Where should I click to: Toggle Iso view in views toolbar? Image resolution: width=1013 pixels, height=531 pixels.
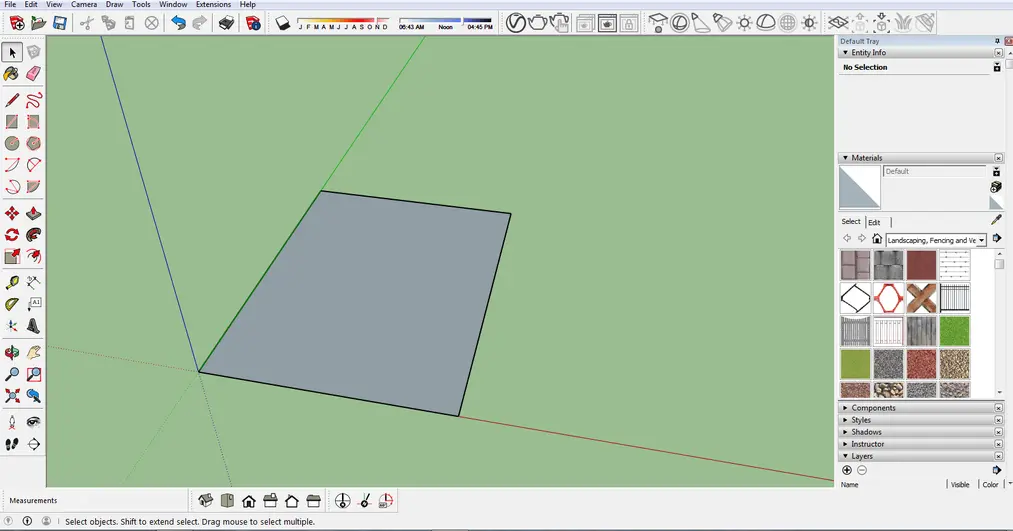[205, 501]
